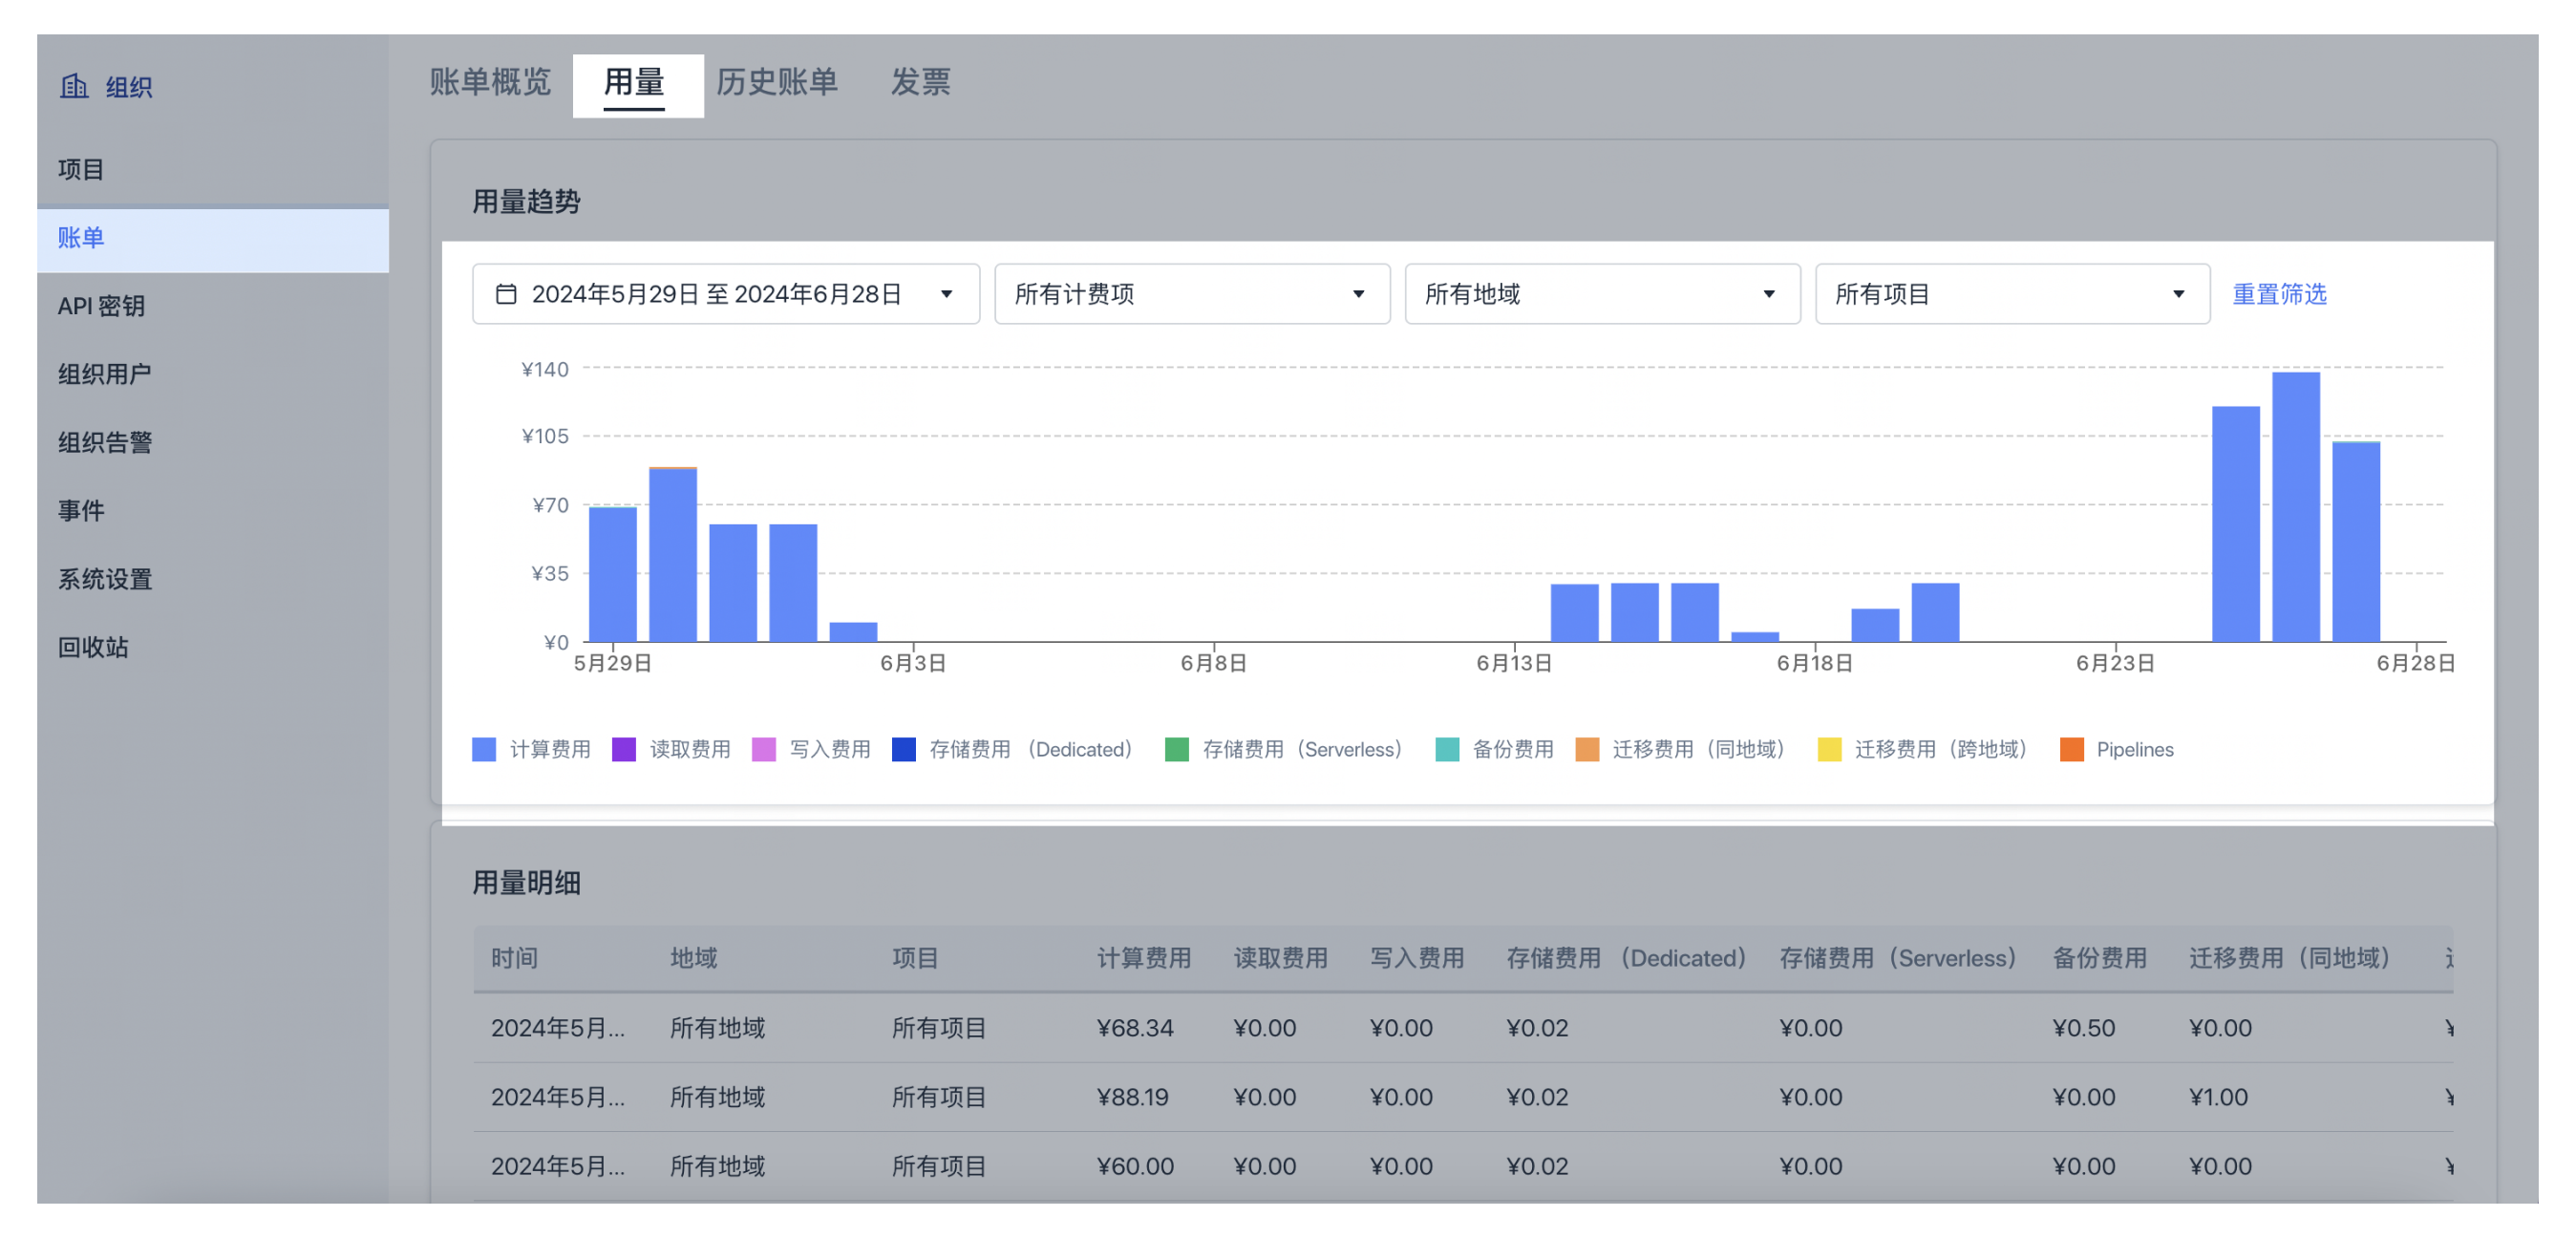Screen dimensions: 2576x1238
Task: Select 账单 in the sidebar
Action: pyautogui.click(x=213, y=238)
